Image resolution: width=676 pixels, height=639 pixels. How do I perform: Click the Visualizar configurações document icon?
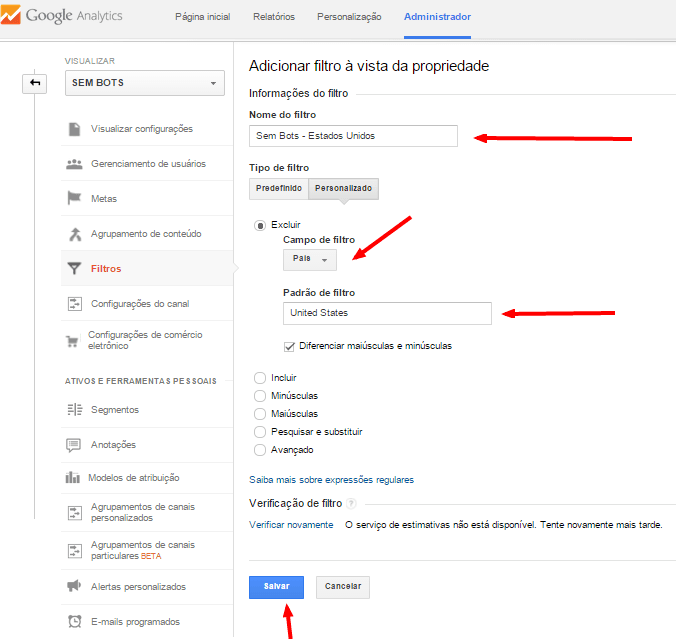pos(74,129)
